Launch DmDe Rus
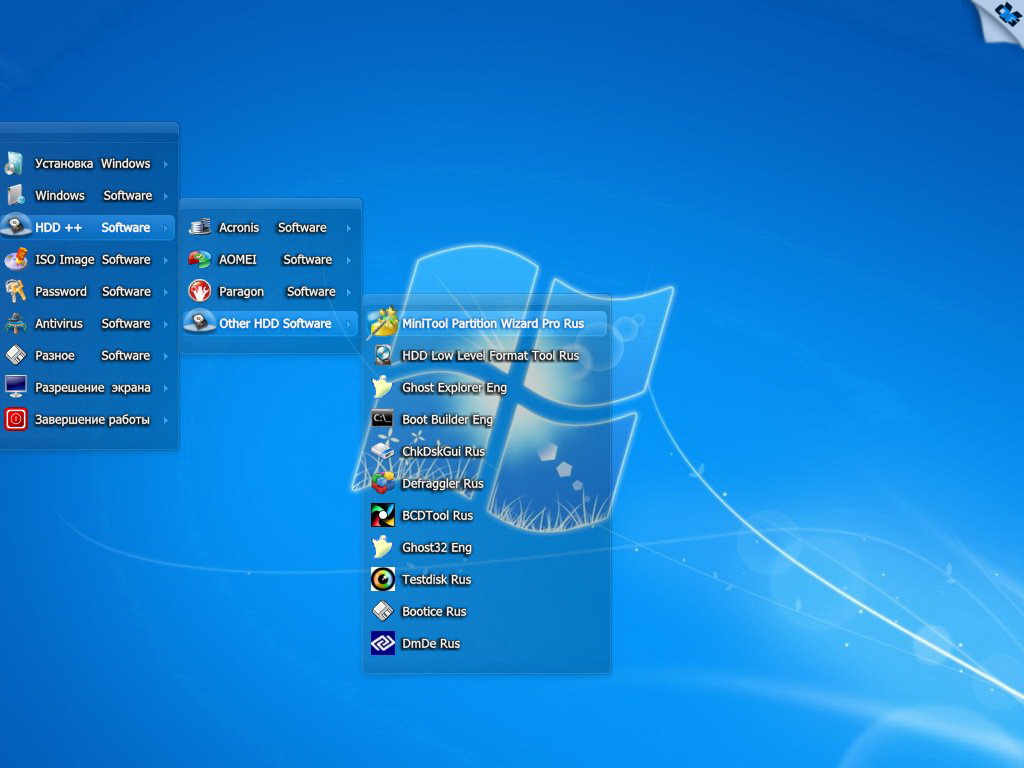Screen dimensions: 1024x768 point(487,643)
